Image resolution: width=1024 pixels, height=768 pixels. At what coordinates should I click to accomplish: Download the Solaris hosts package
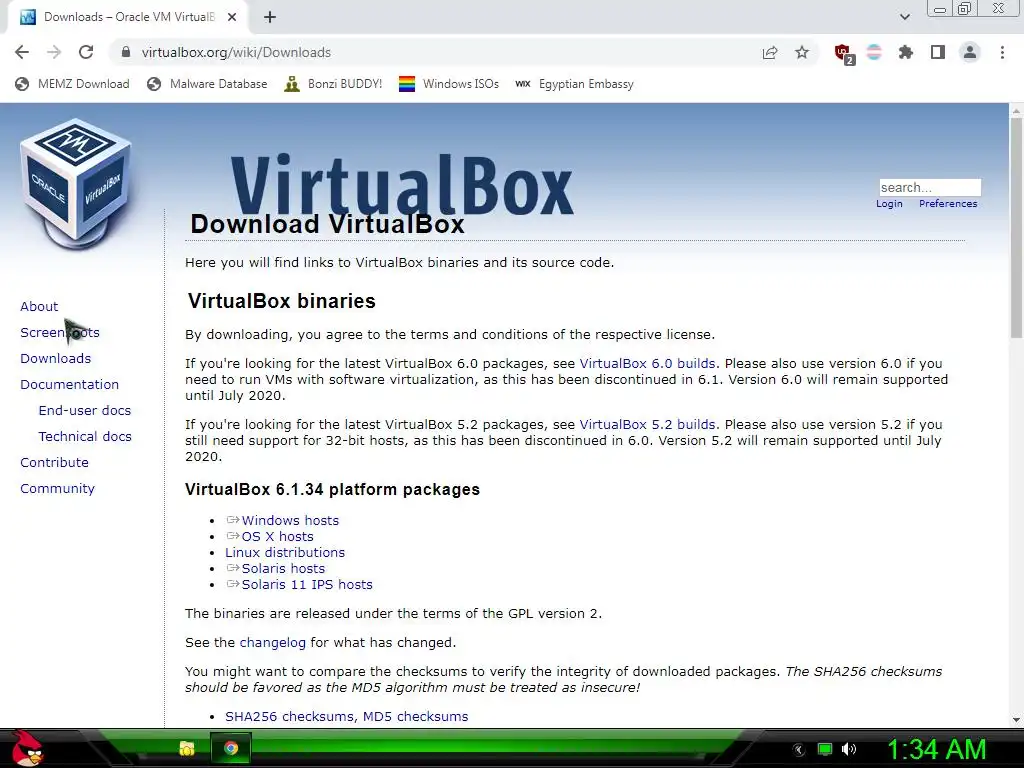point(283,569)
